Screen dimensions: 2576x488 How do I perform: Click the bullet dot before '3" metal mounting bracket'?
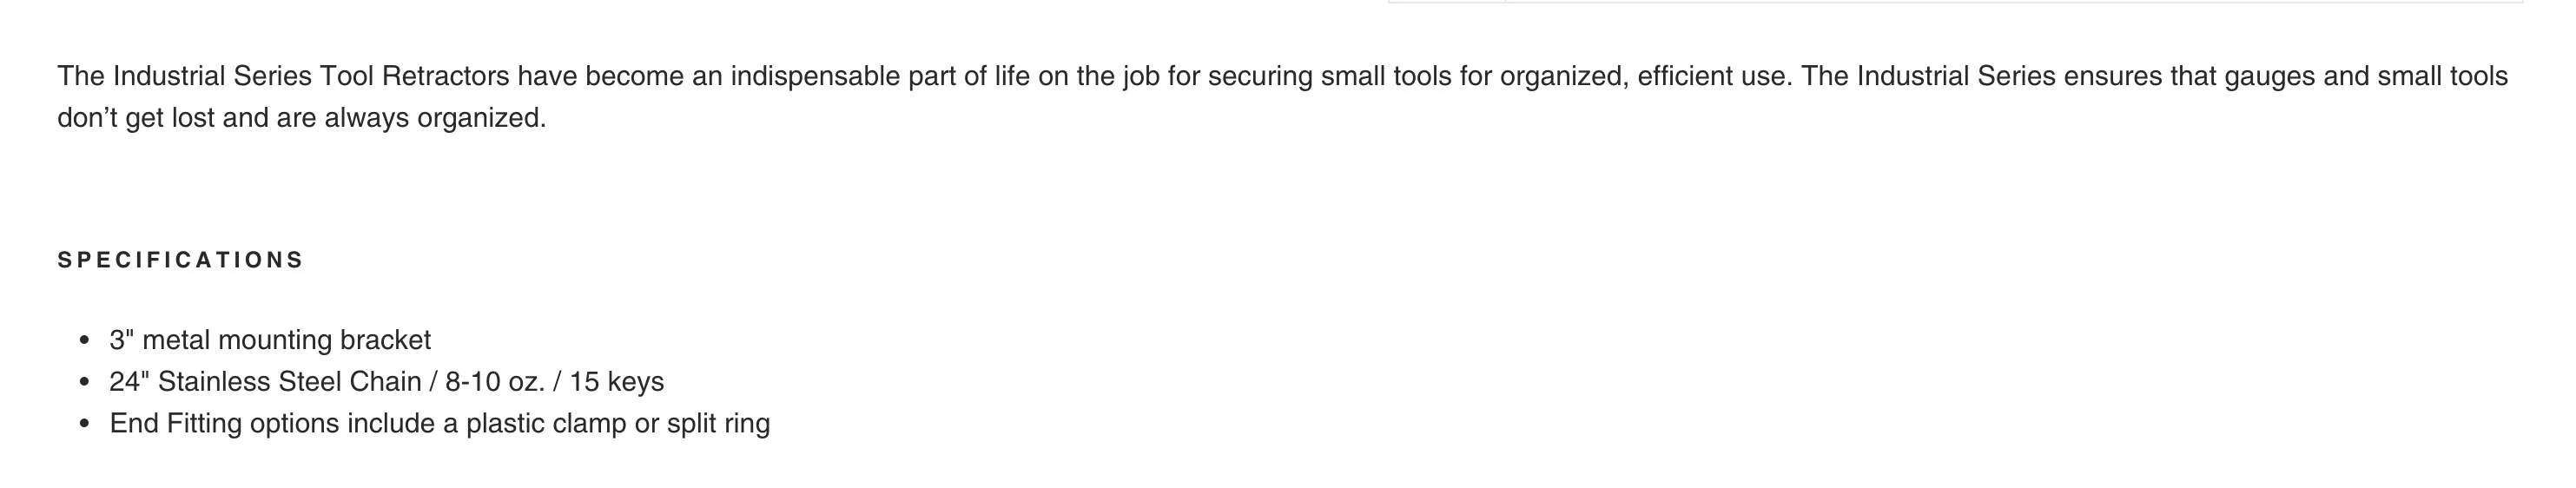click(x=84, y=341)
